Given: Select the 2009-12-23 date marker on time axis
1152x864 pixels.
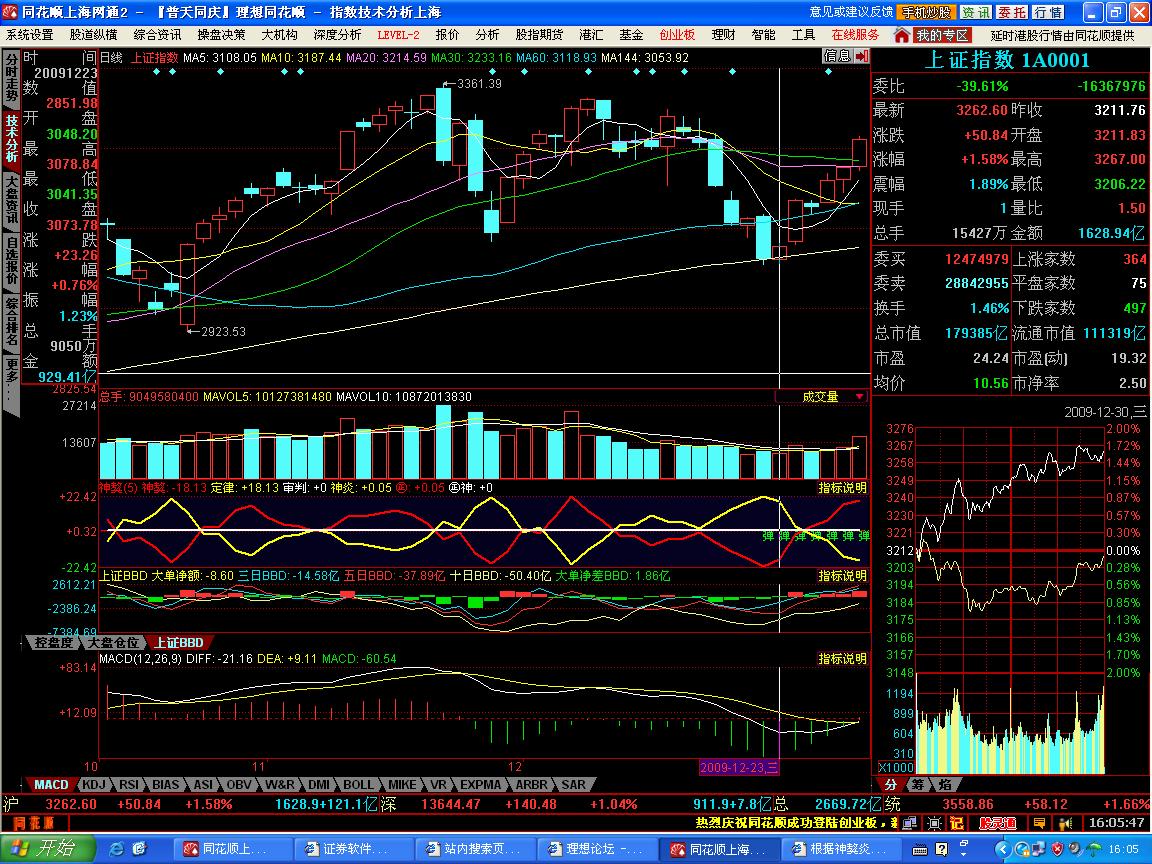Looking at the screenshot, I should 739,767.
